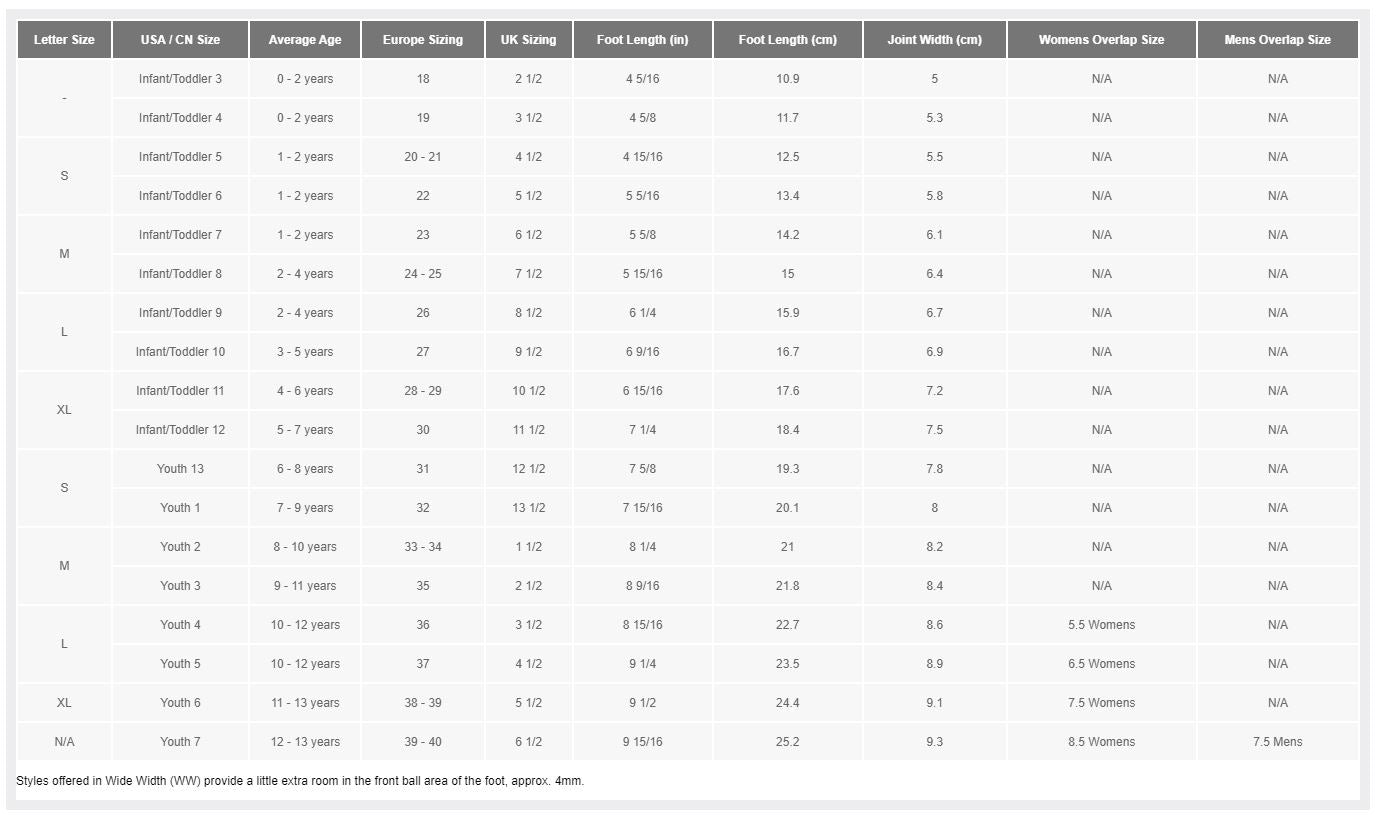Select the Youth 13 size cell

pyautogui.click(x=180, y=469)
